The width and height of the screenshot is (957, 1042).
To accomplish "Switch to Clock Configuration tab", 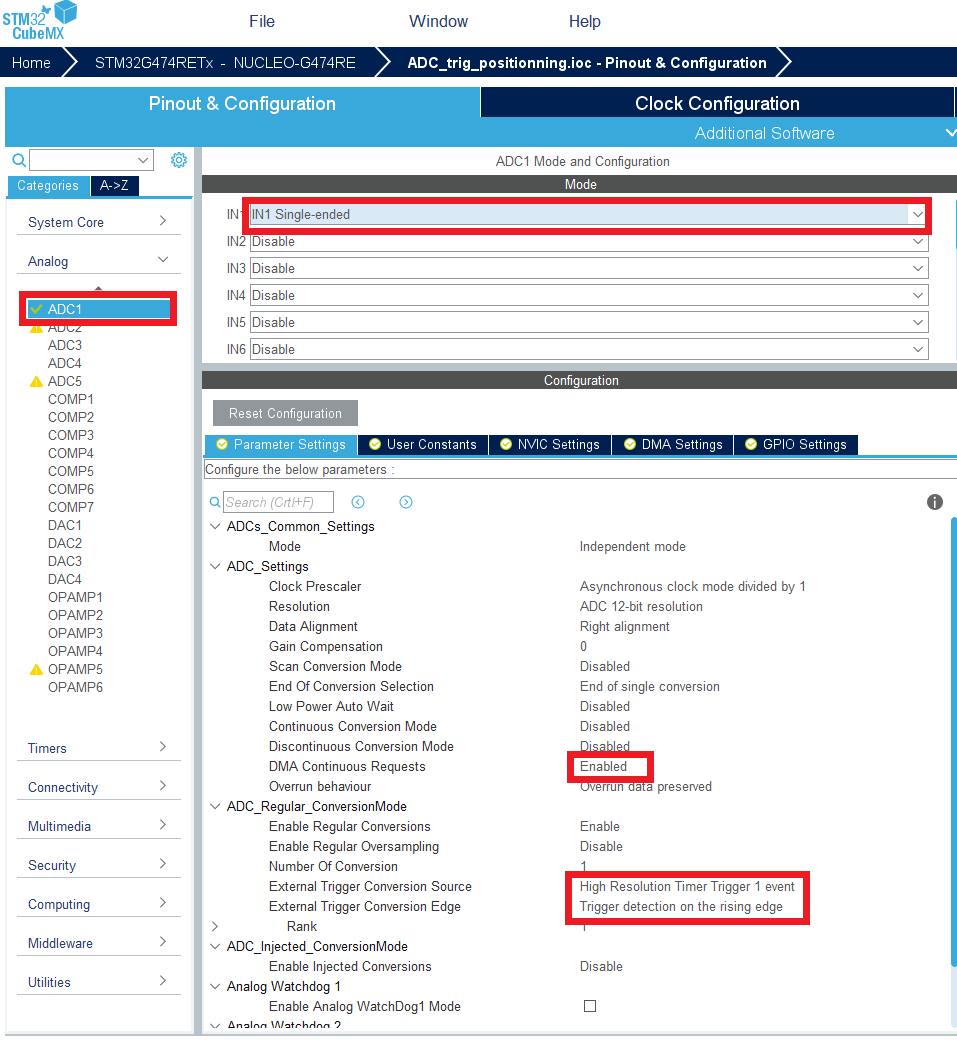I will tap(717, 103).
